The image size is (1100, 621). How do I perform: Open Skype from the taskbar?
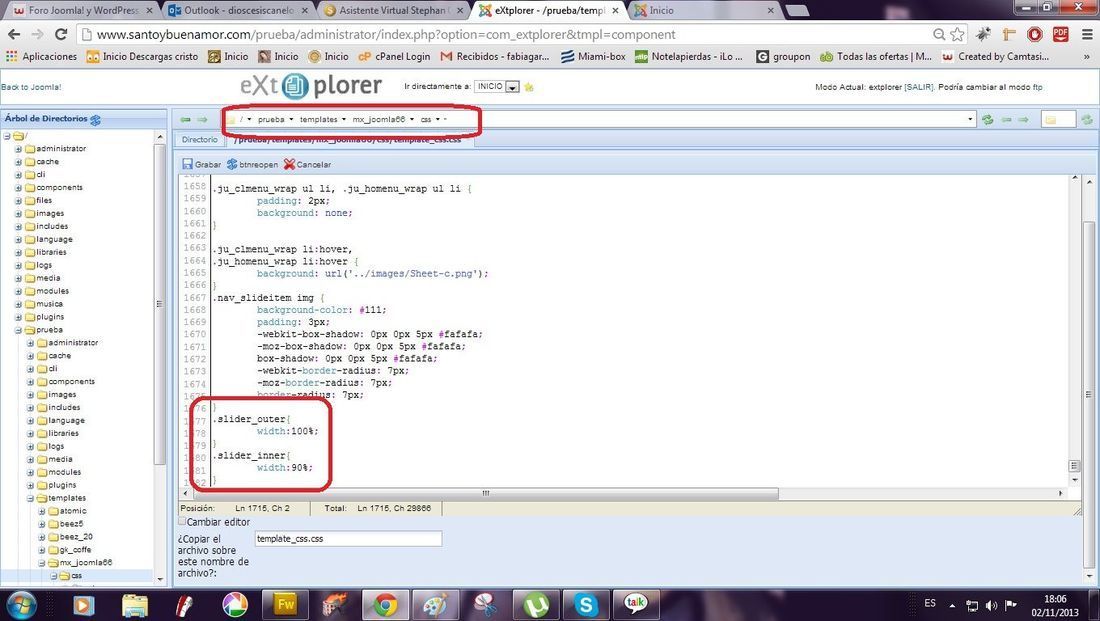[x=586, y=604]
